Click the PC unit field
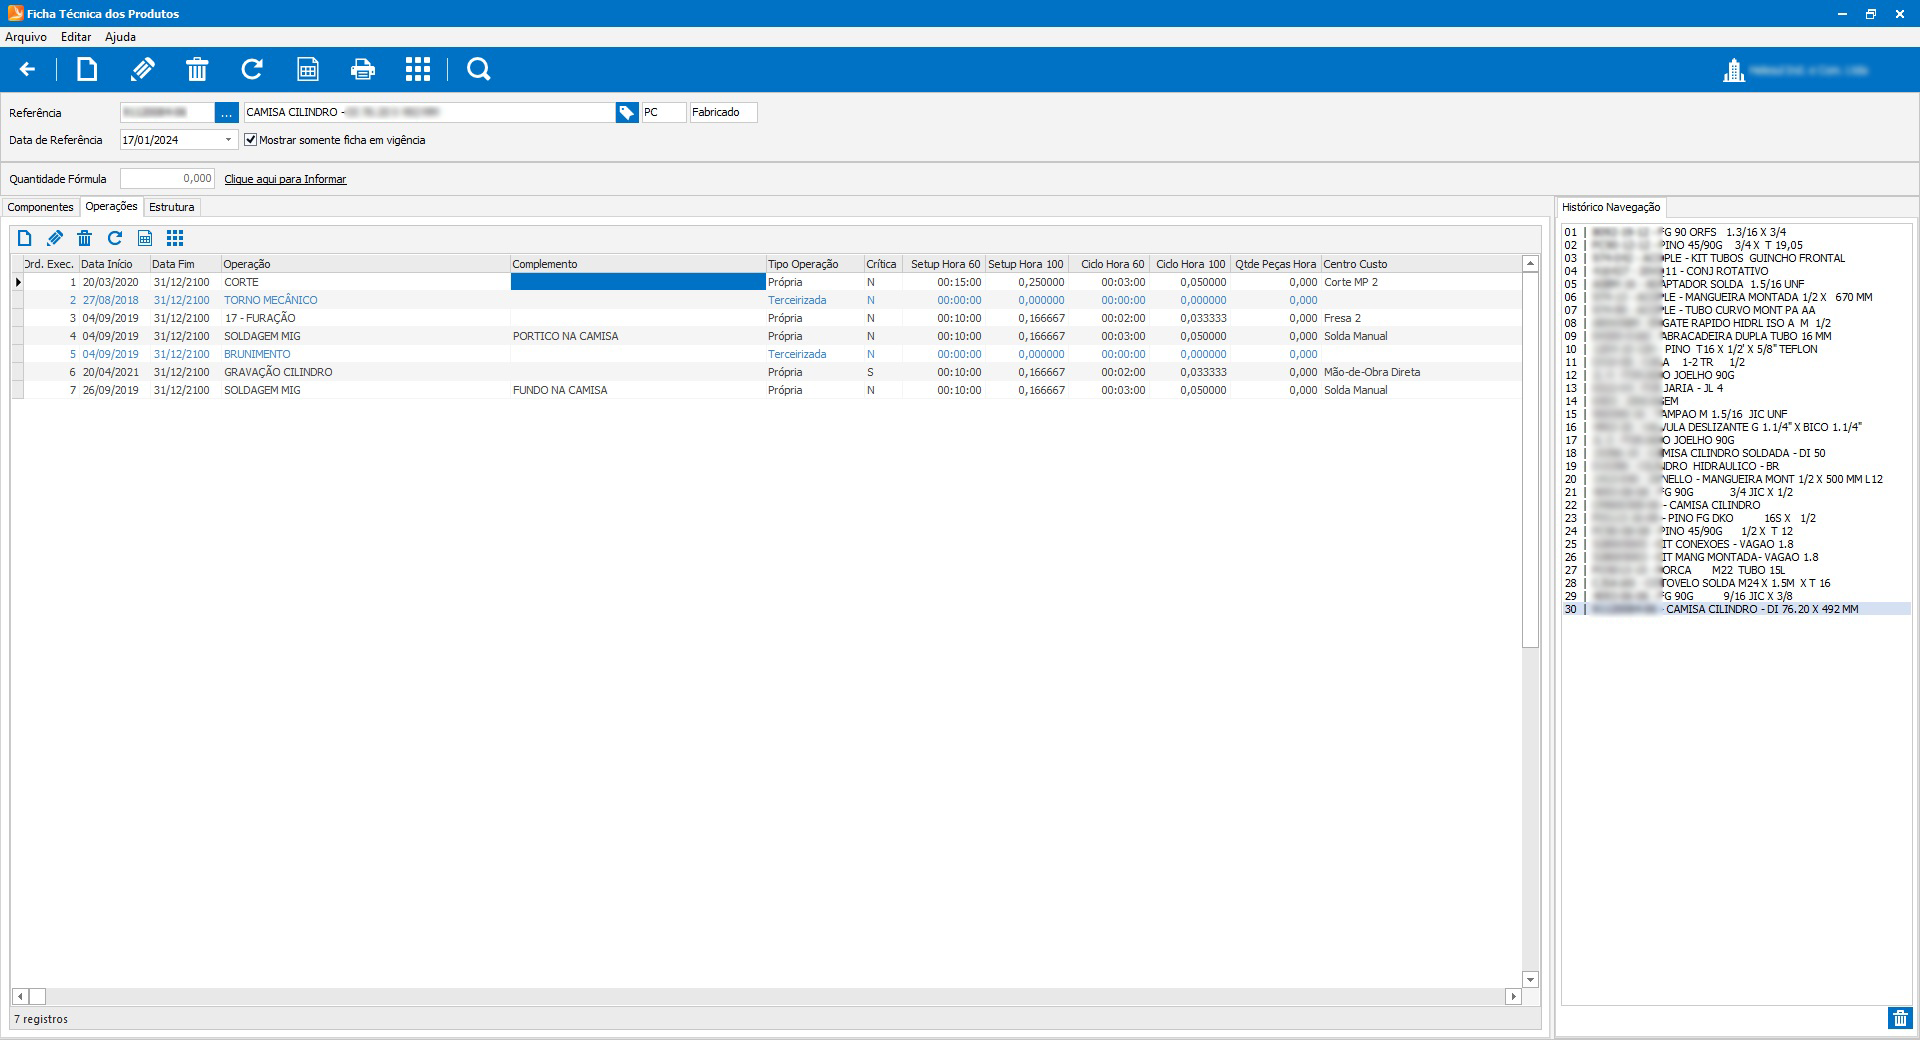 pos(664,113)
